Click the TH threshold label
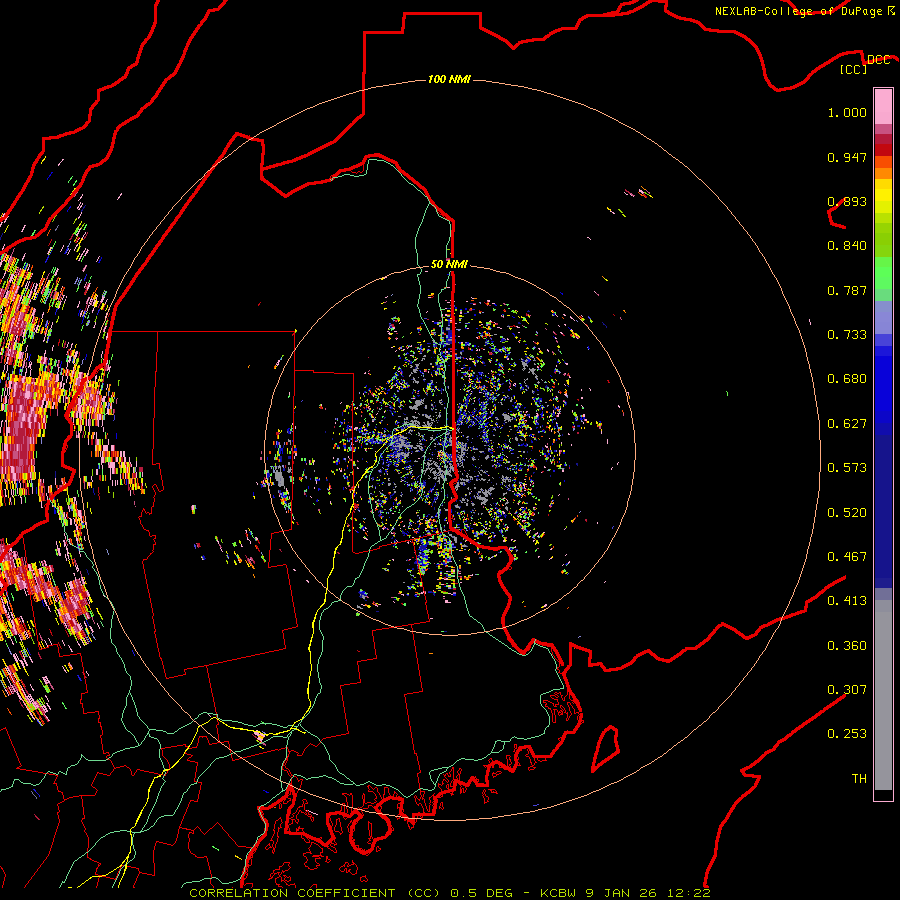 [x=859, y=779]
